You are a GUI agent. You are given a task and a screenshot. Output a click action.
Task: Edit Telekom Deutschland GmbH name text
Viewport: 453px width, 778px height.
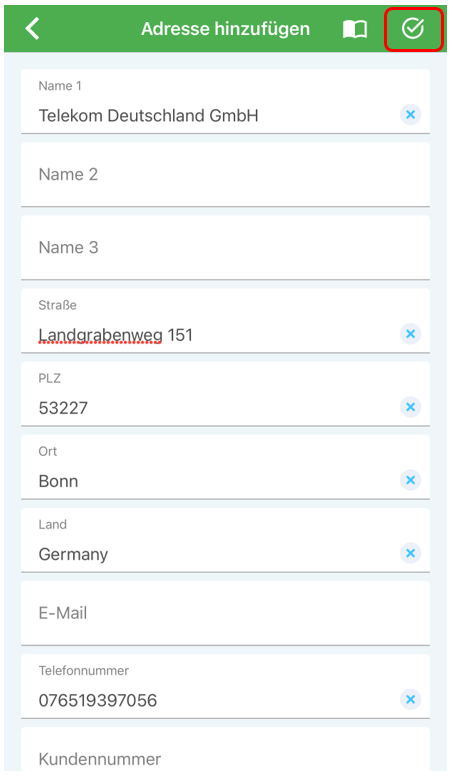click(148, 116)
